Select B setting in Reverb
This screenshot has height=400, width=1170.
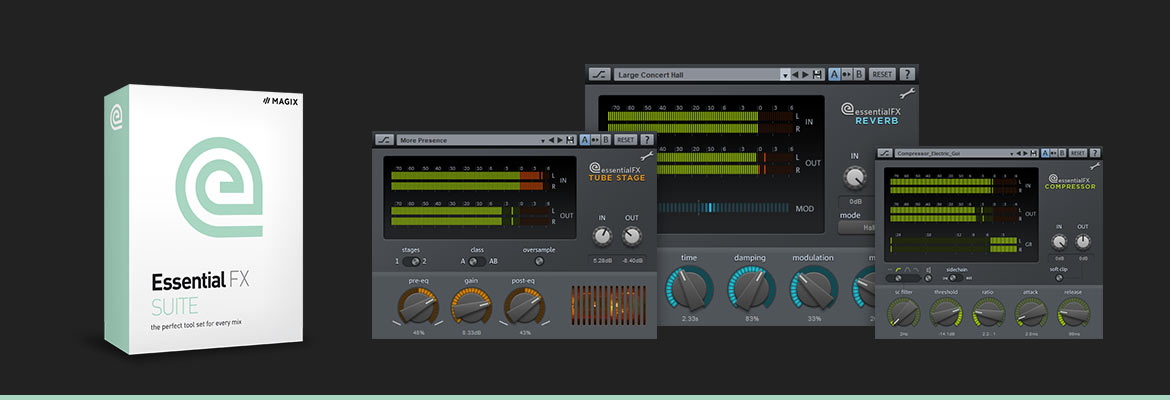tap(859, 75)
